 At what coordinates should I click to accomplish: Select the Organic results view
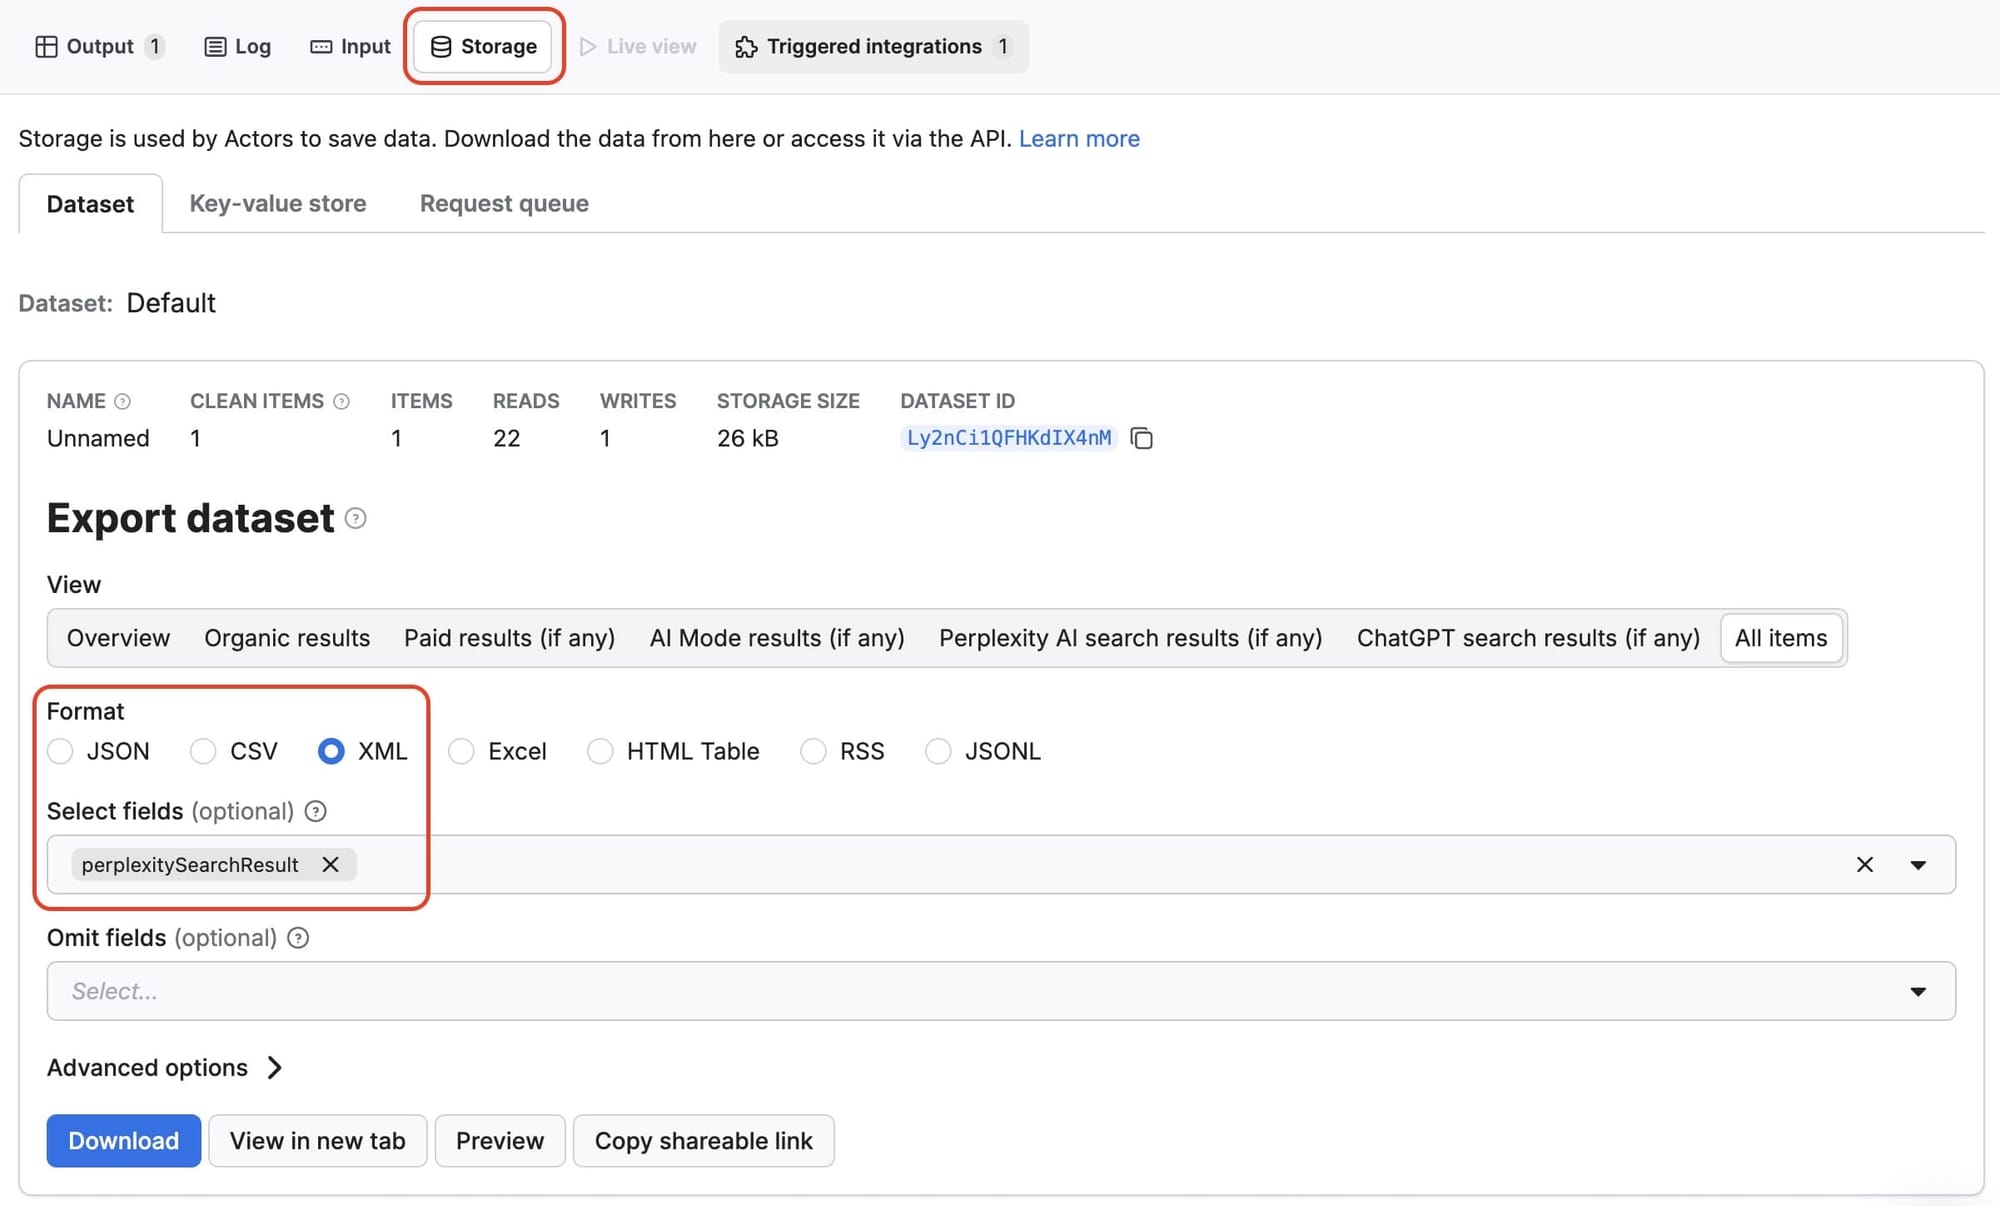click(x=287, y=637)
